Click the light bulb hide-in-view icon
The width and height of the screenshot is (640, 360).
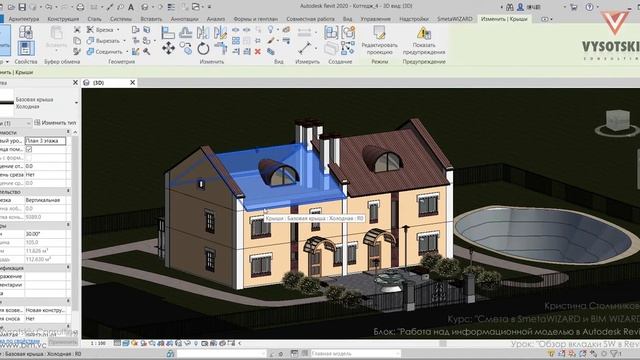(x=271, y=29)
